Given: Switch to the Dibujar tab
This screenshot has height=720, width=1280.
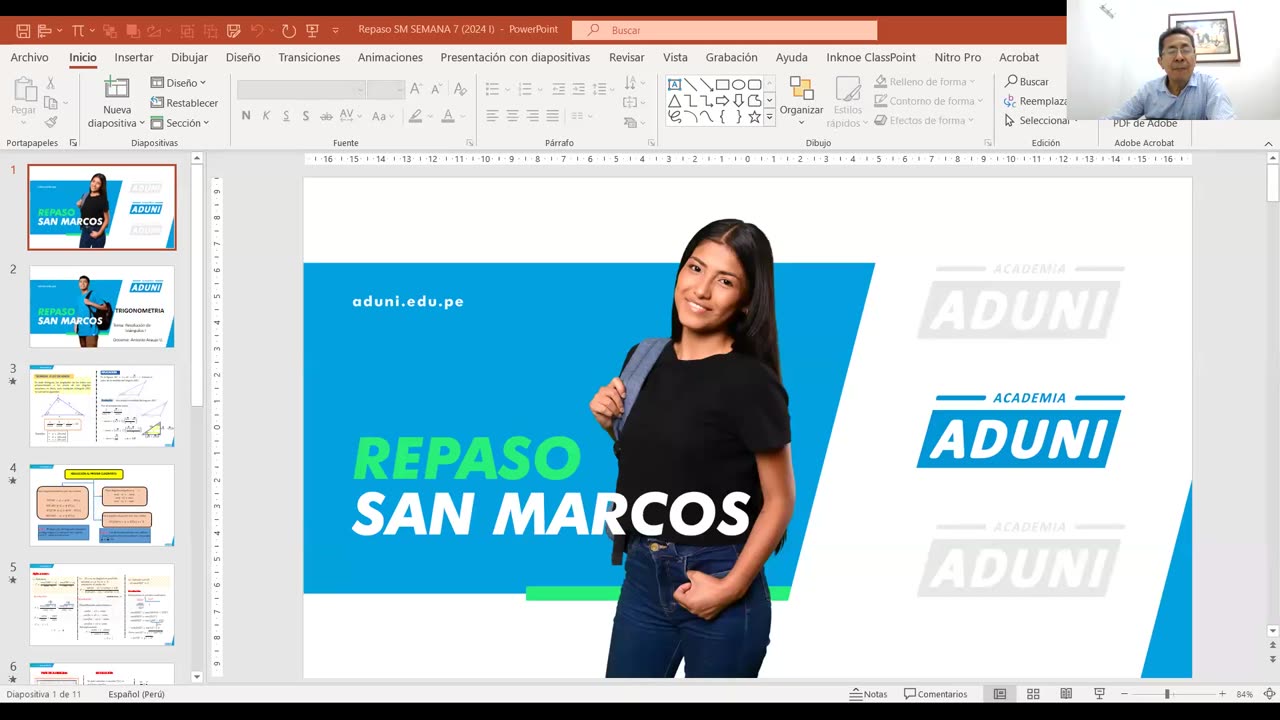Looking at the screenshot, I should (x=189, y=57).
